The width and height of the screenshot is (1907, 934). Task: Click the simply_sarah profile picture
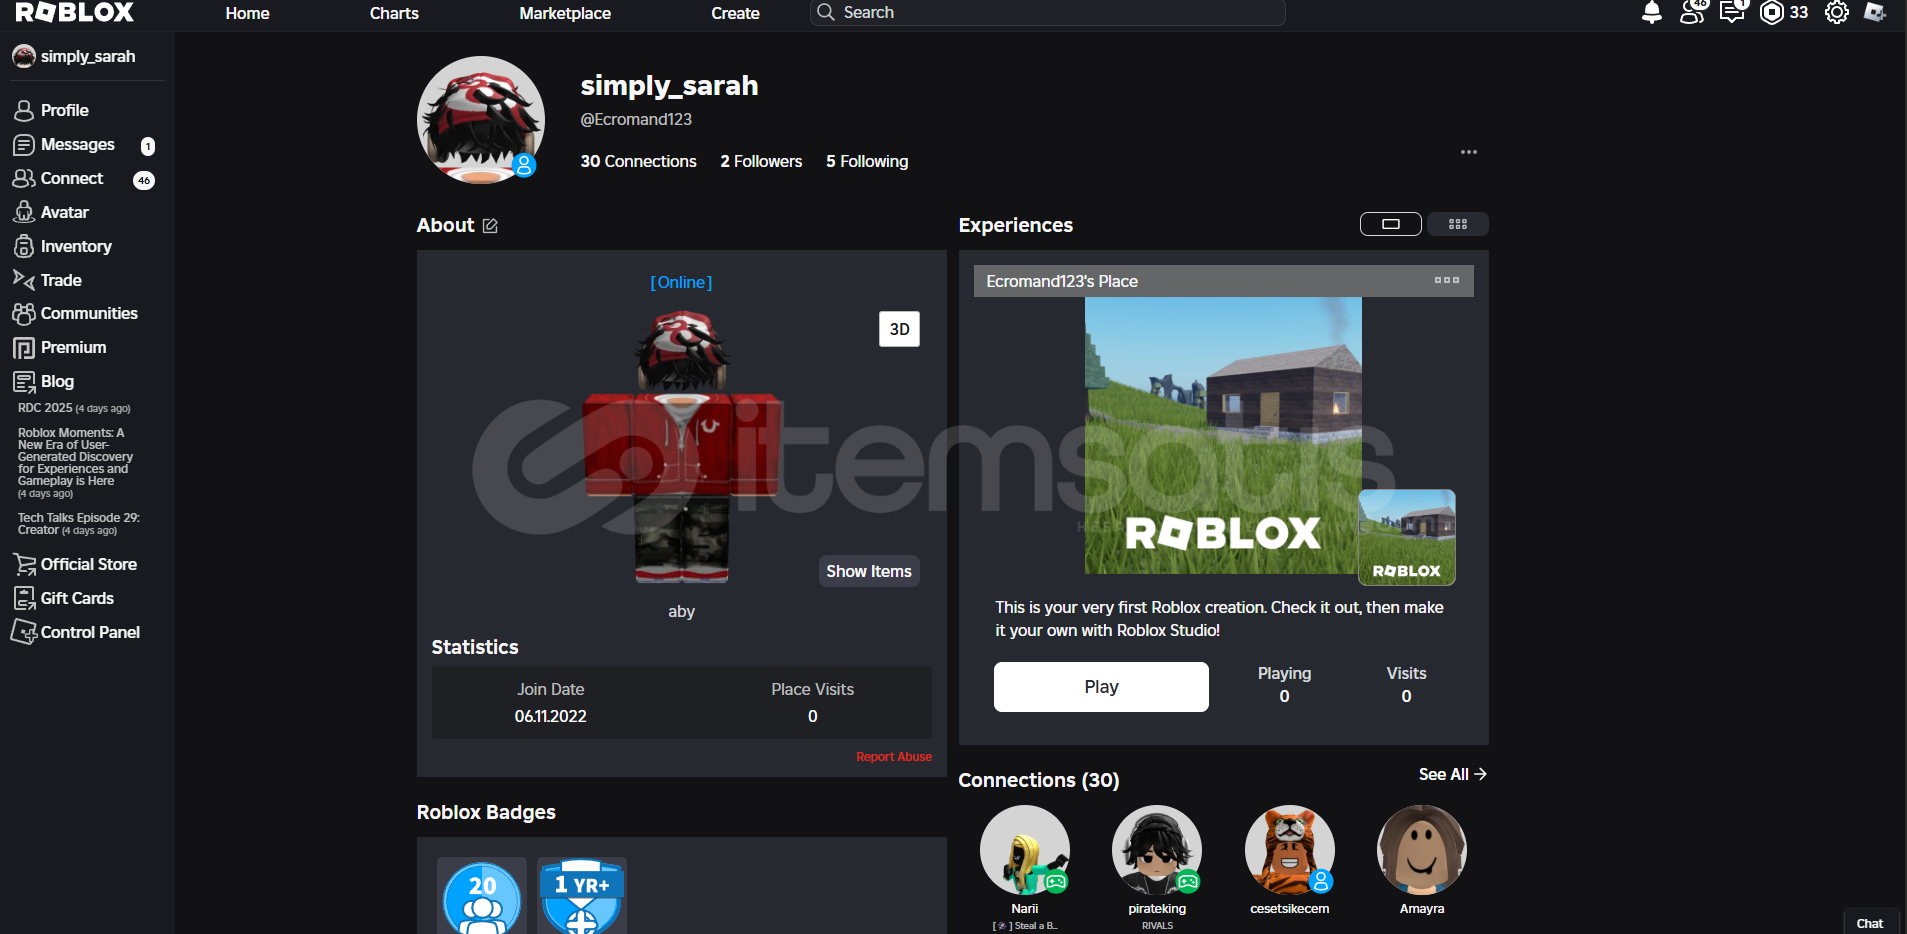coord(481,120)
